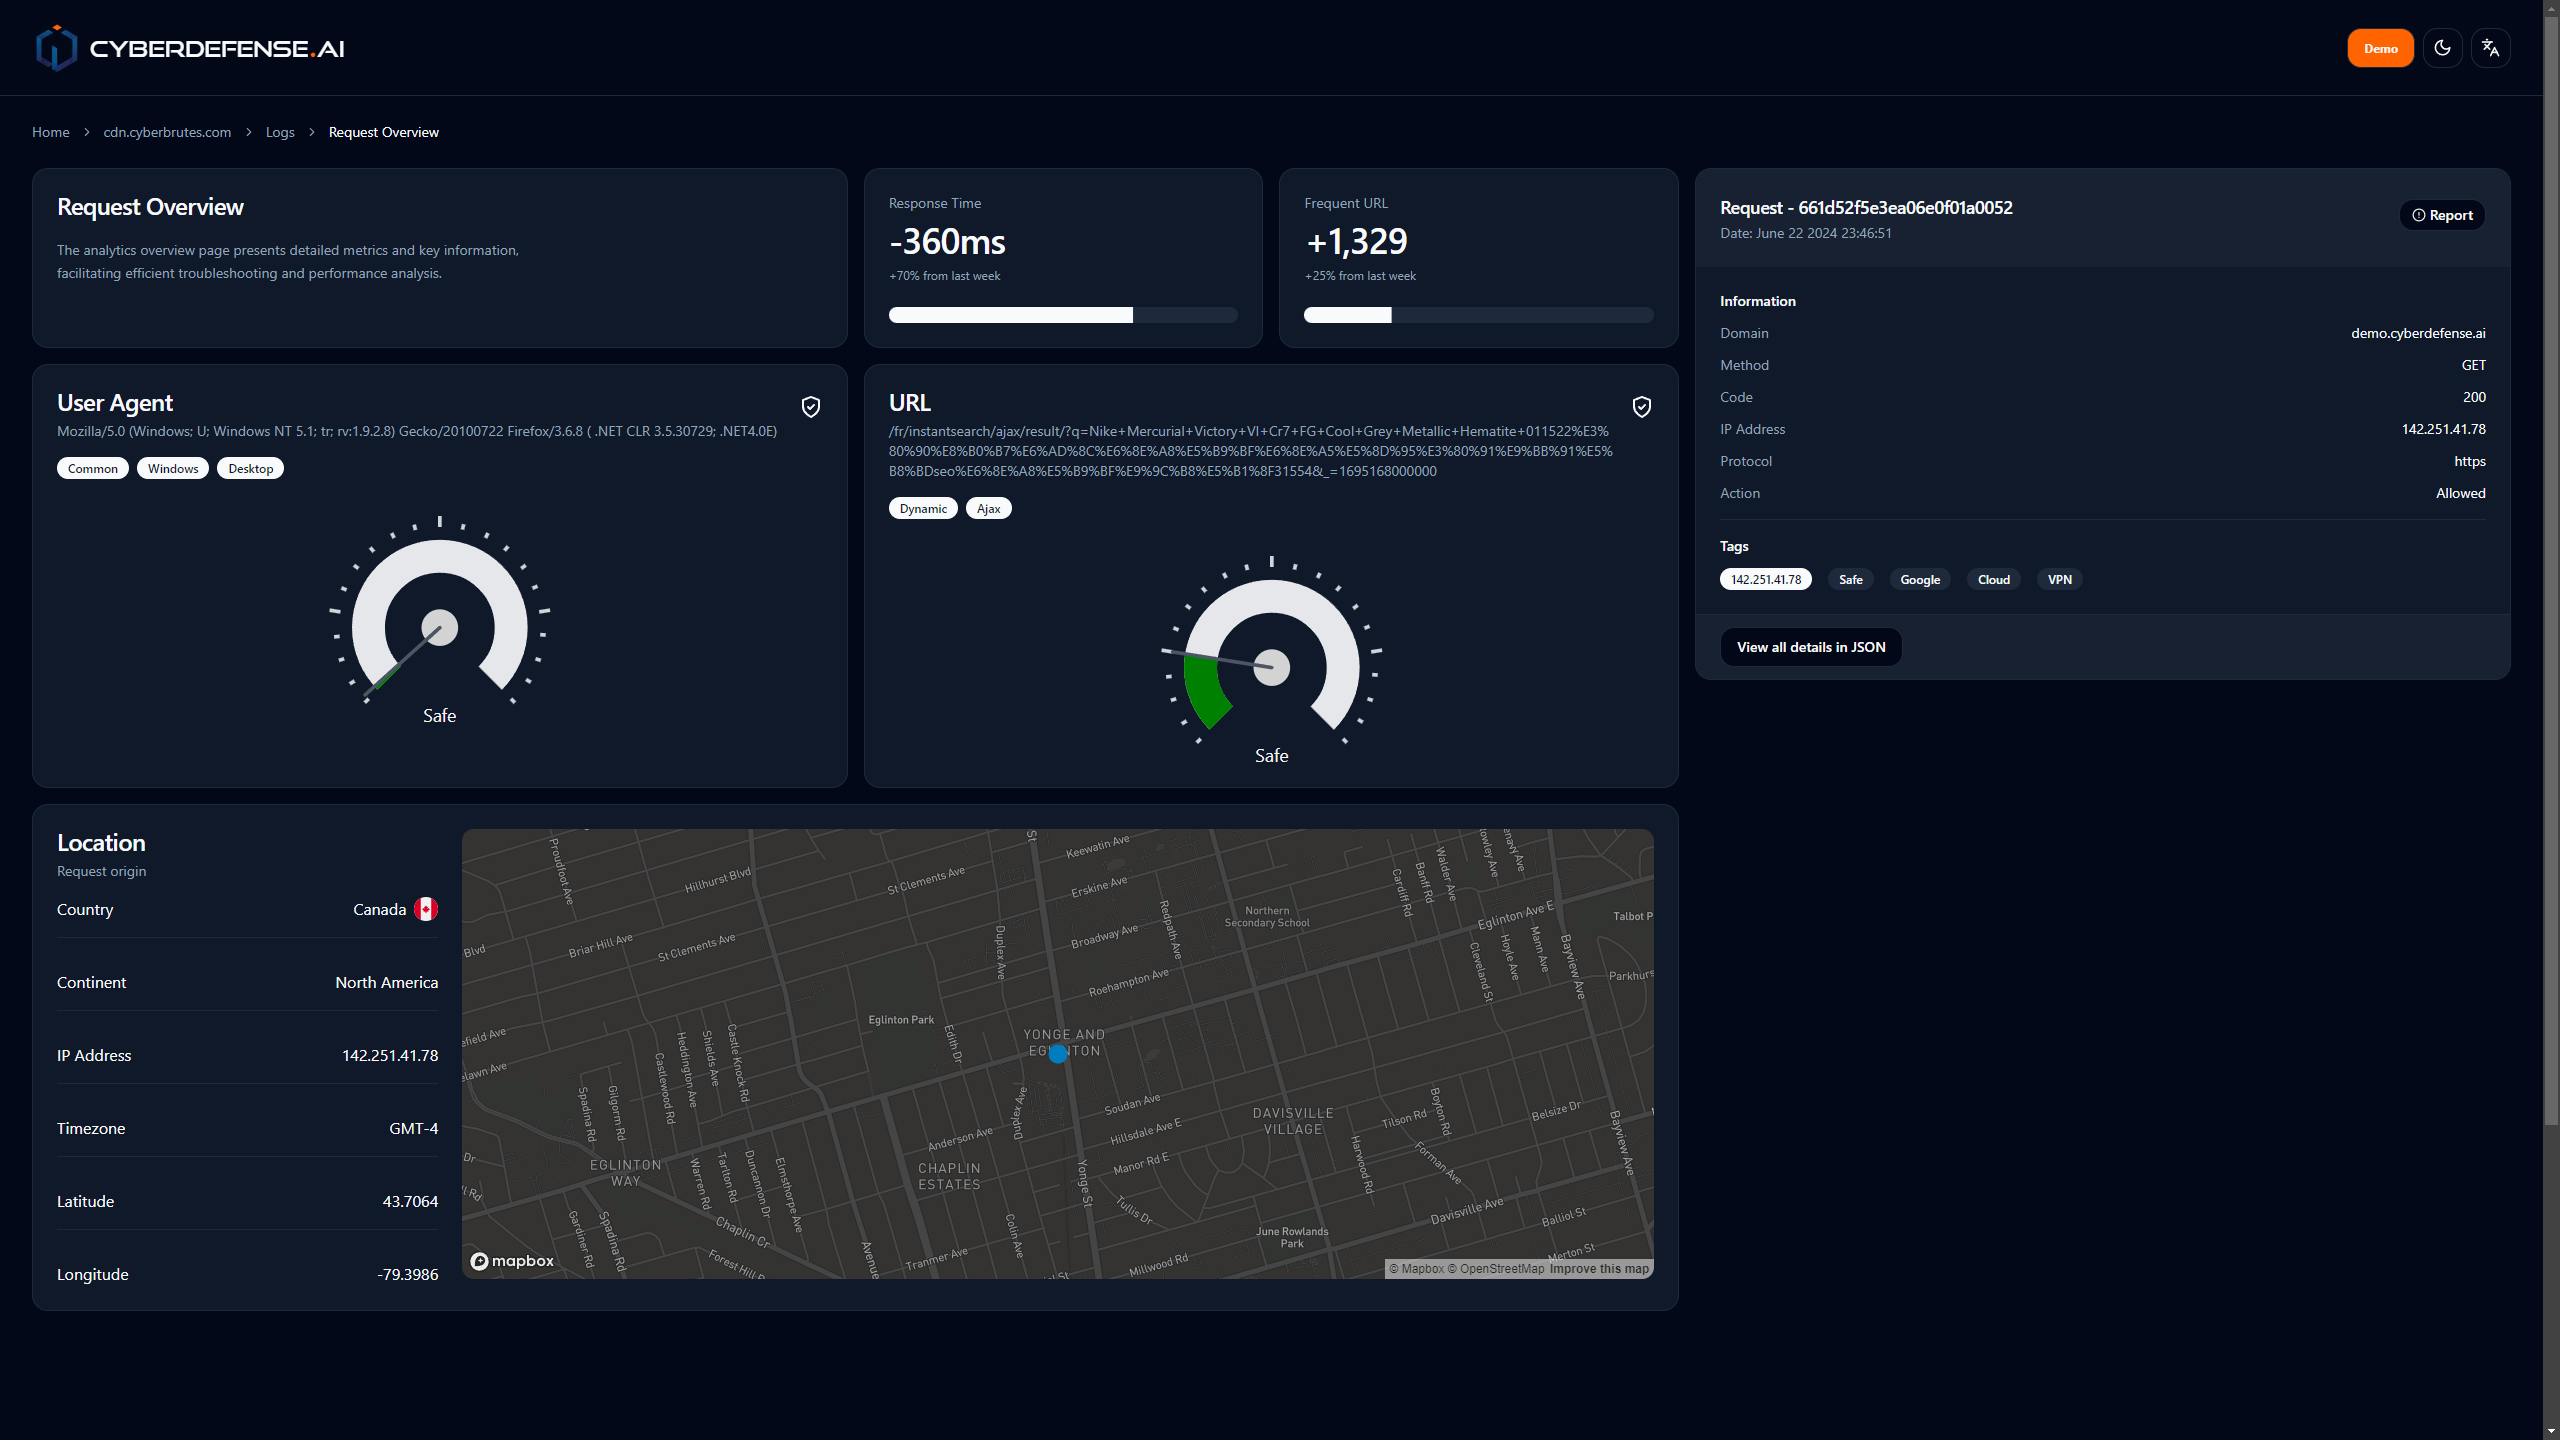This screenshot has width=2560, height=1440.
Task: Click the URL shield check icon
Action: click(x=1642, y=407)
